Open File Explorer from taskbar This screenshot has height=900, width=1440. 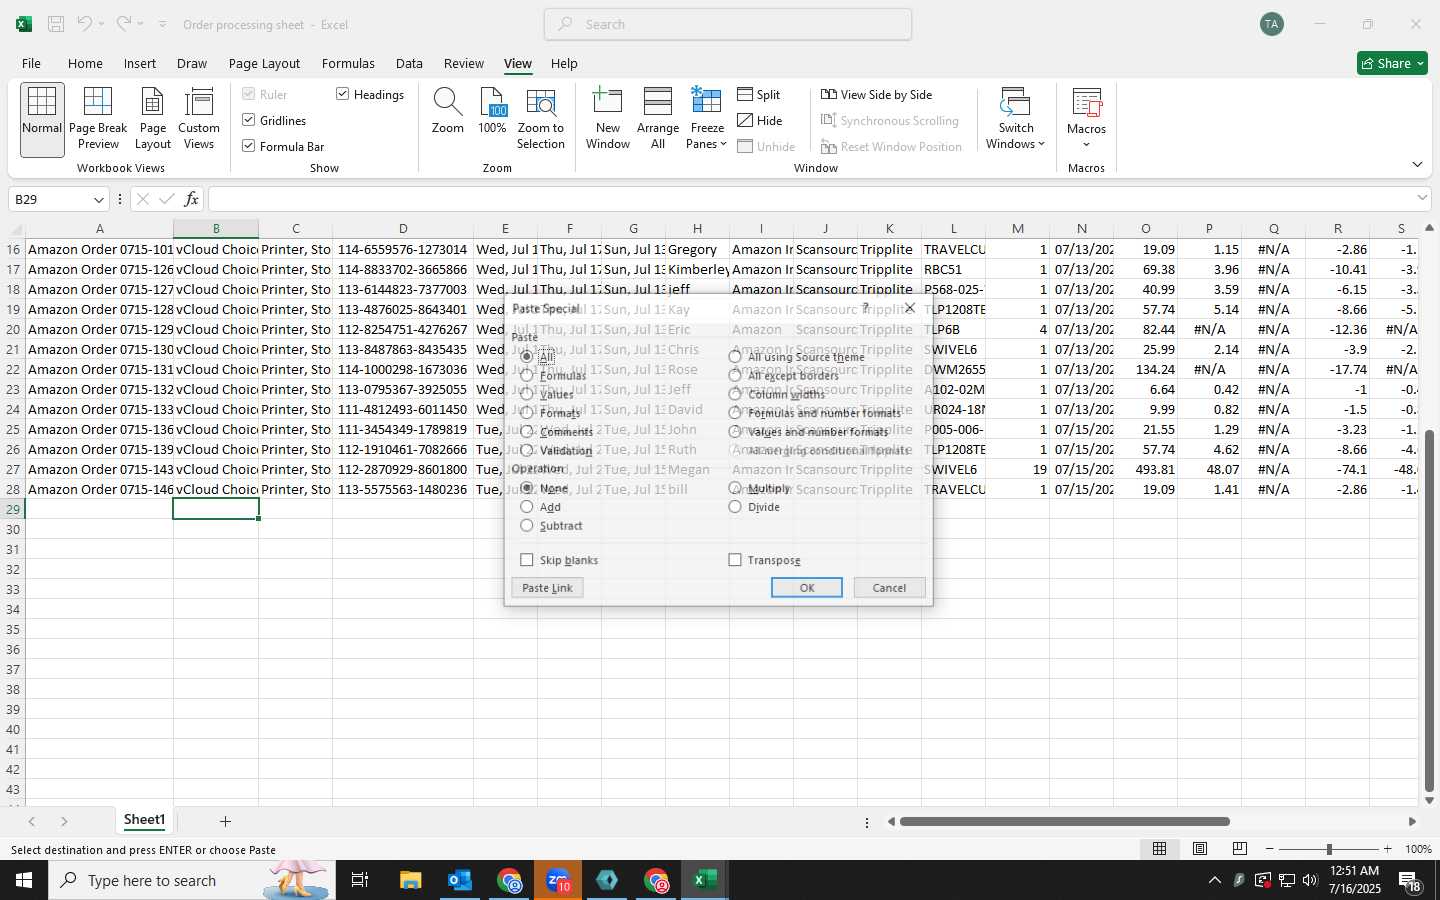coord(411,880)
